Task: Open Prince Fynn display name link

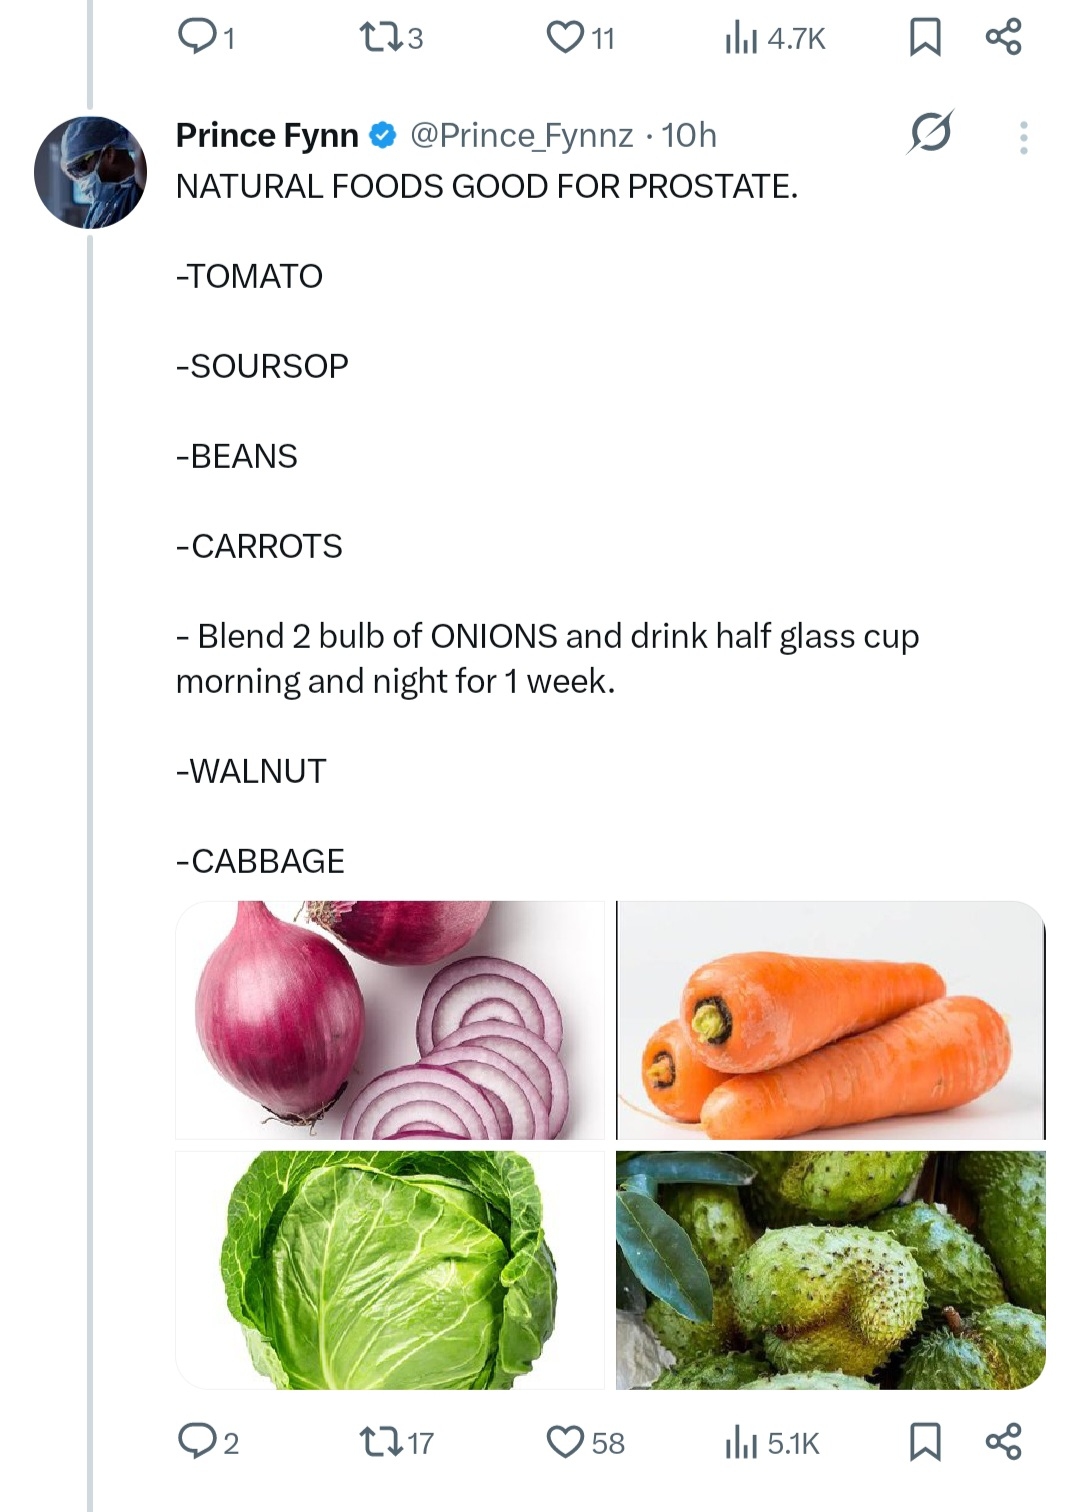Action: [x=267, y=135]
